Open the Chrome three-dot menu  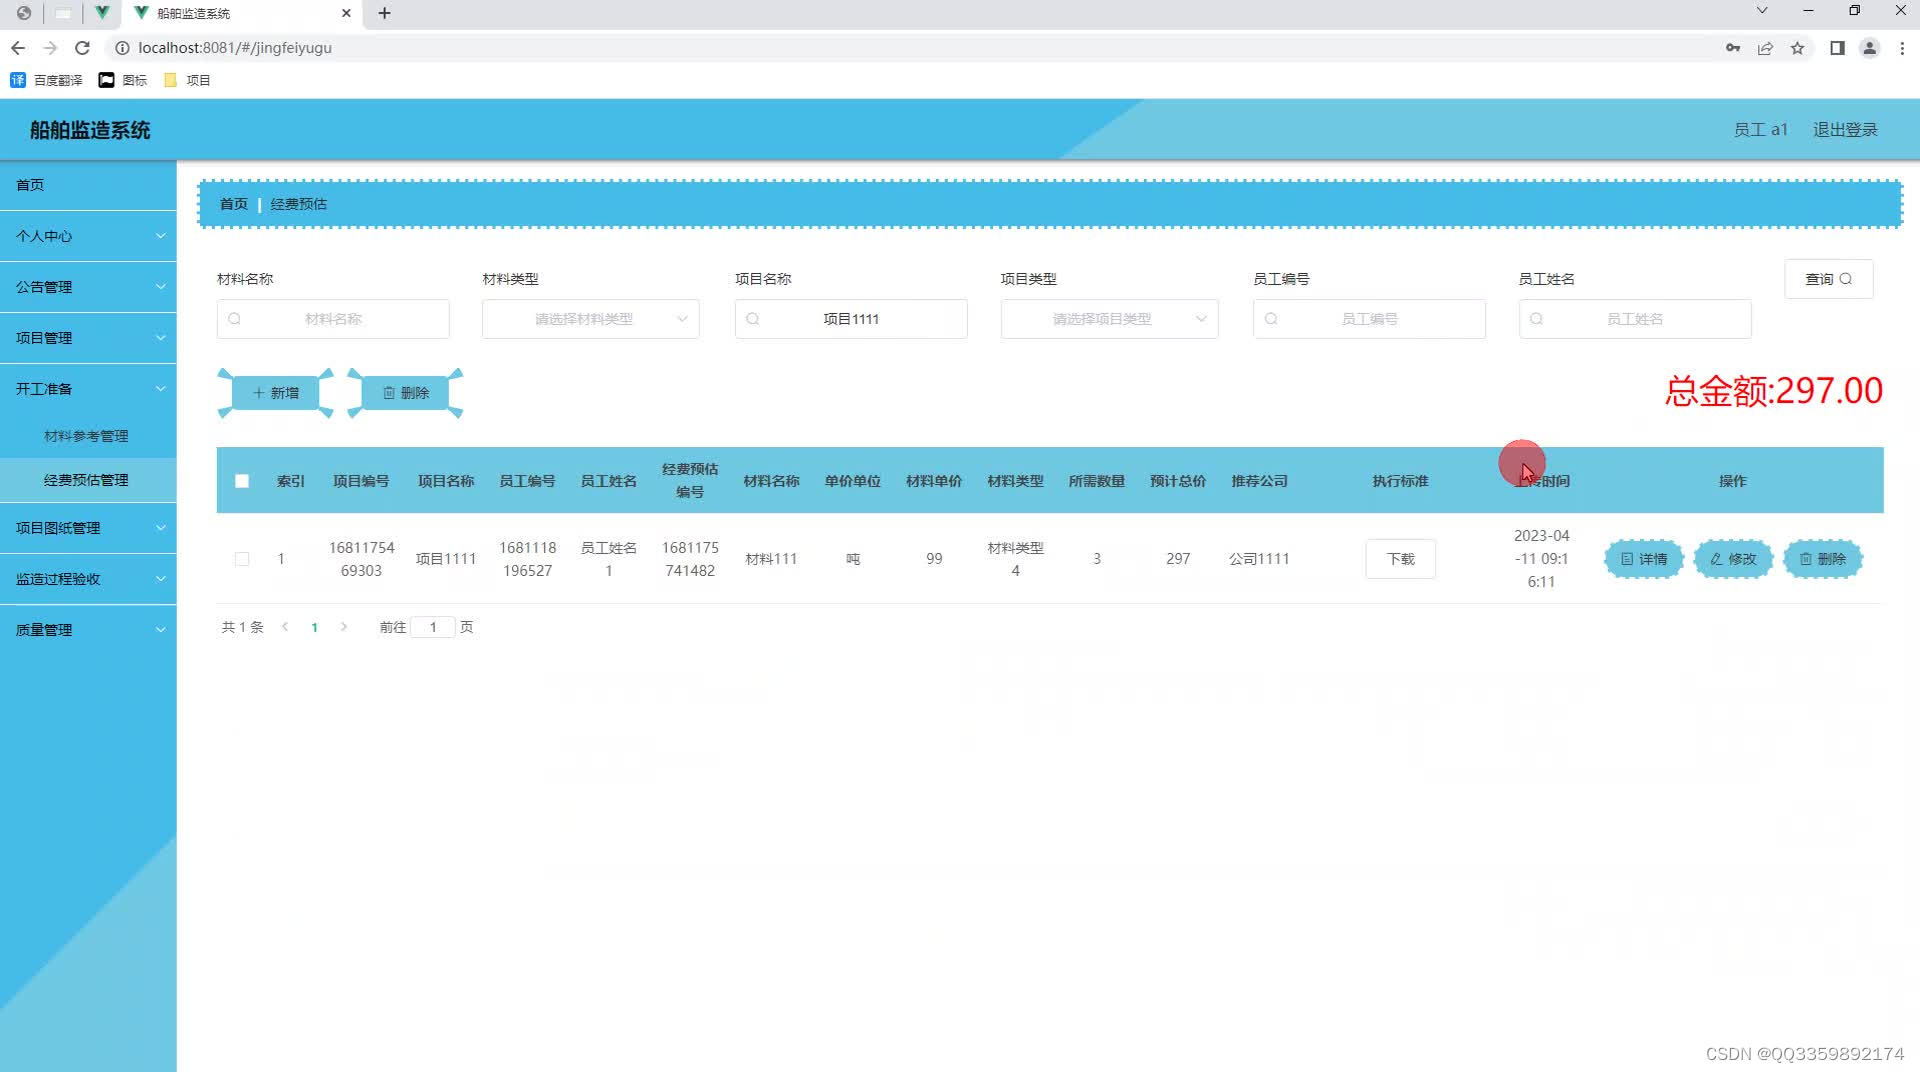[x=1902, y=48]
